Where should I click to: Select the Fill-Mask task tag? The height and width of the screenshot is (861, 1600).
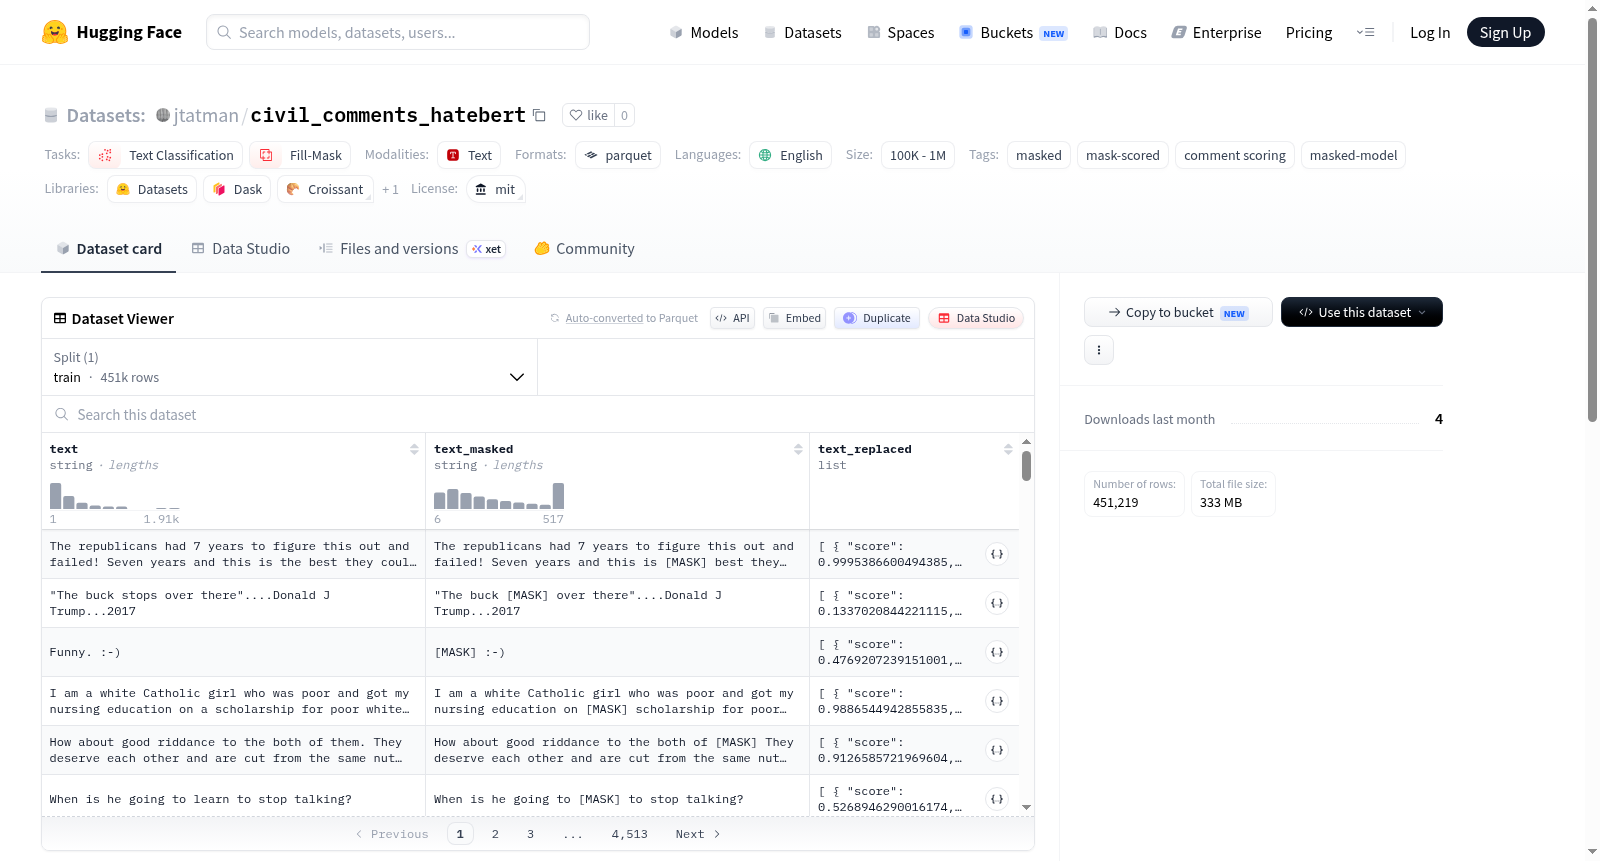click(300, 155)
